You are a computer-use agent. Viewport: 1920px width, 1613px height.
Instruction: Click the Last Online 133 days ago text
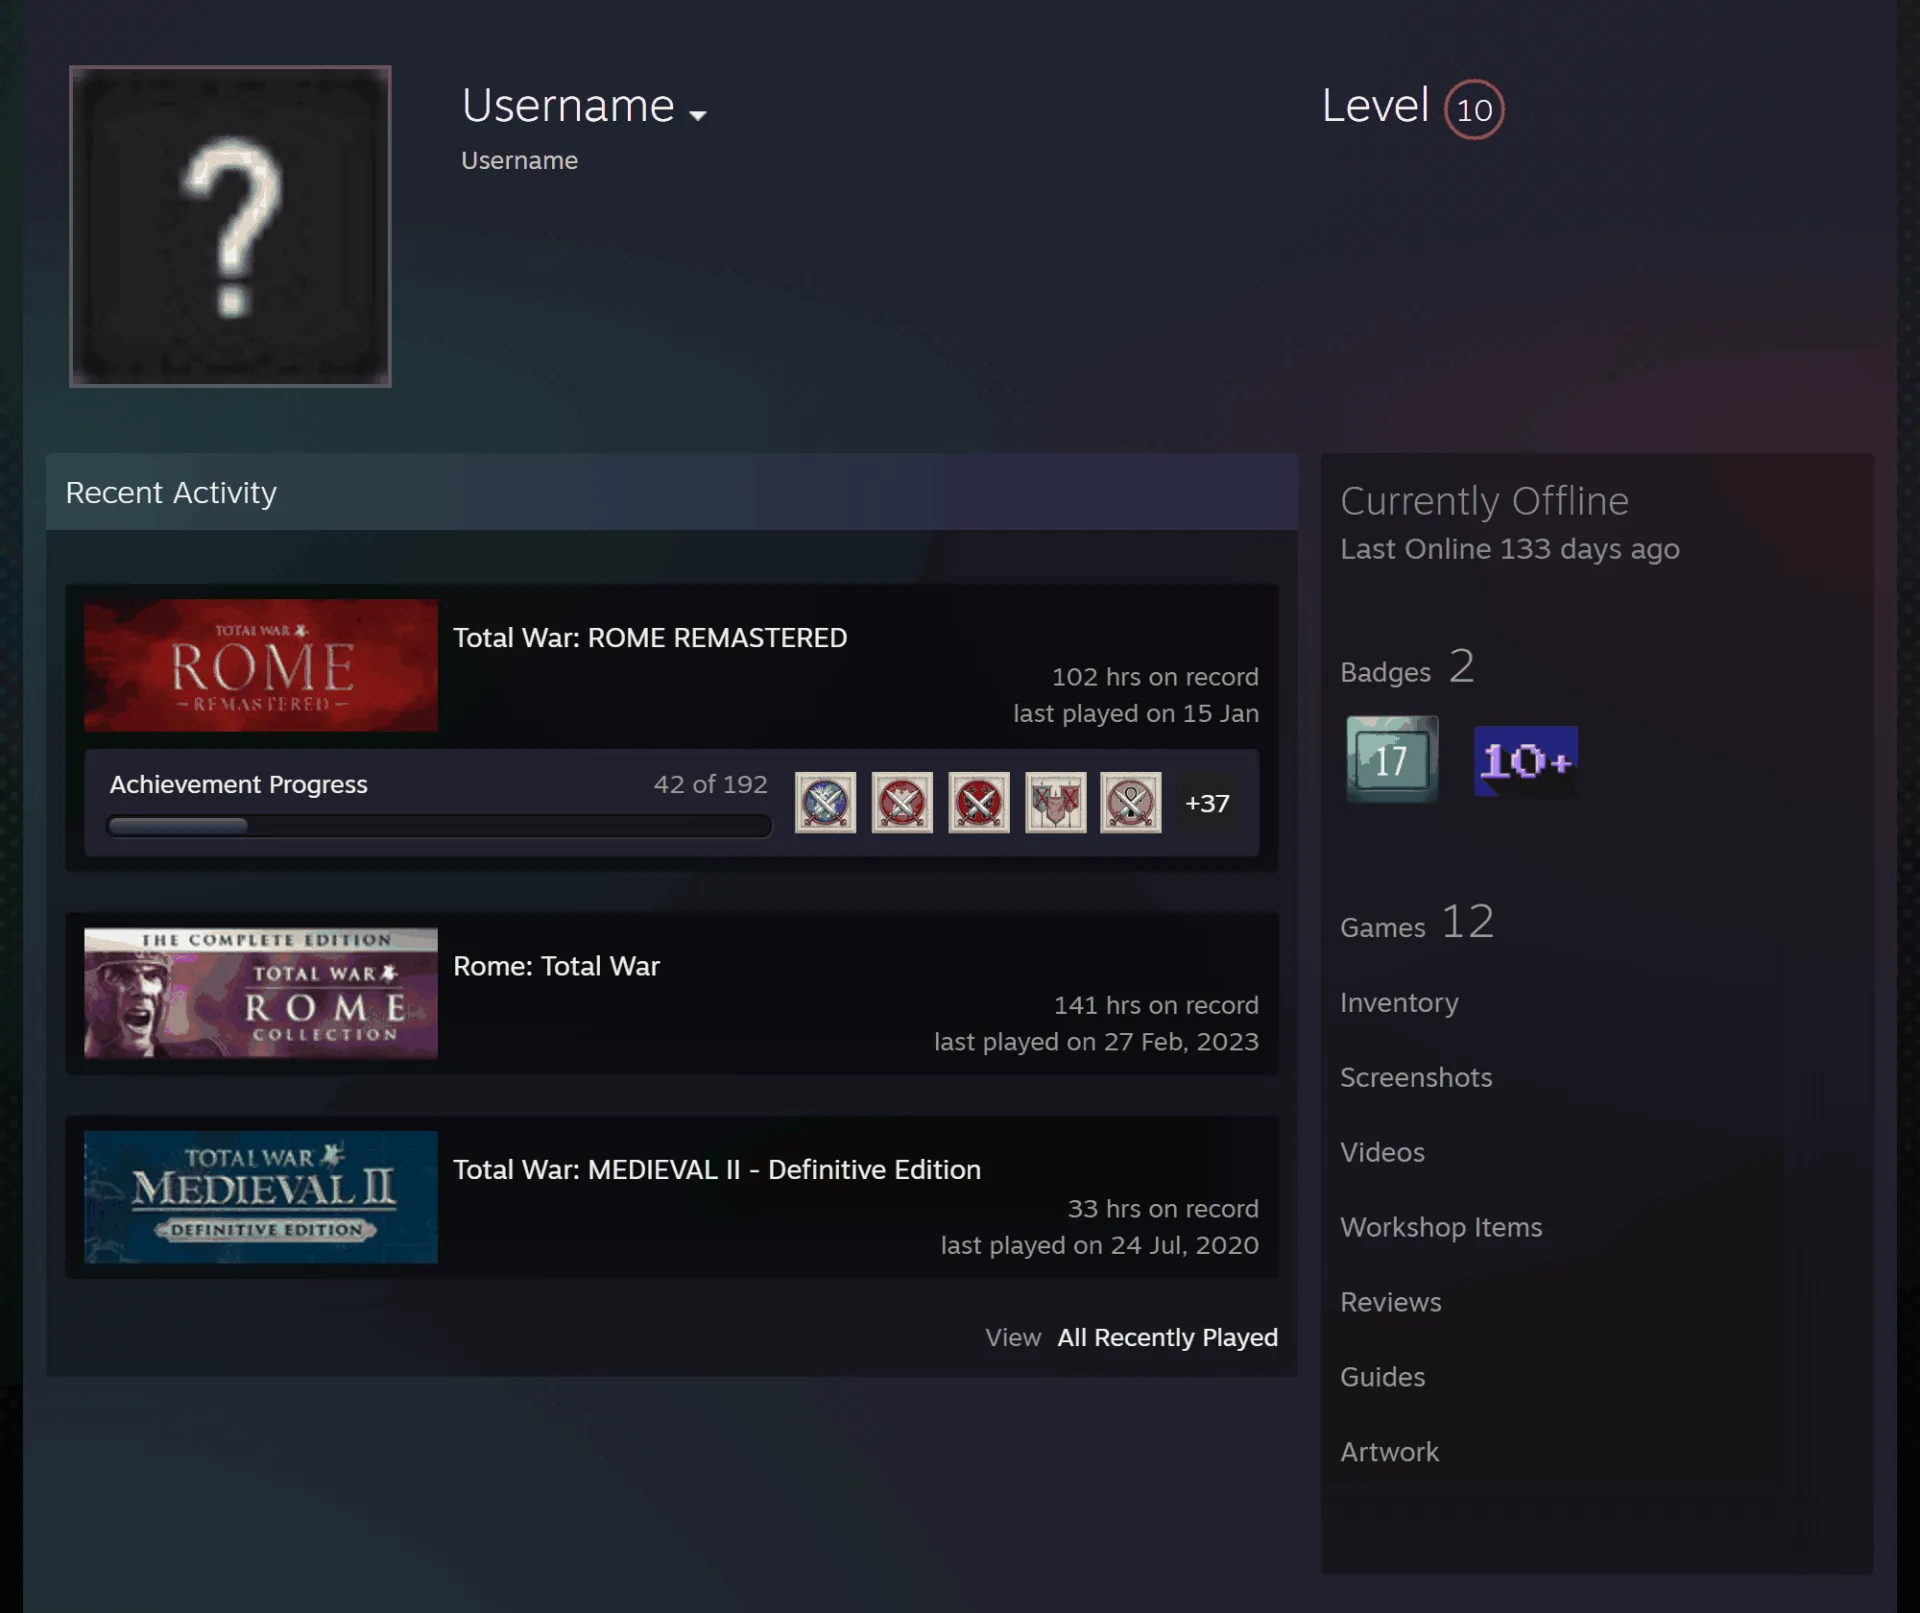[1510, 549]
